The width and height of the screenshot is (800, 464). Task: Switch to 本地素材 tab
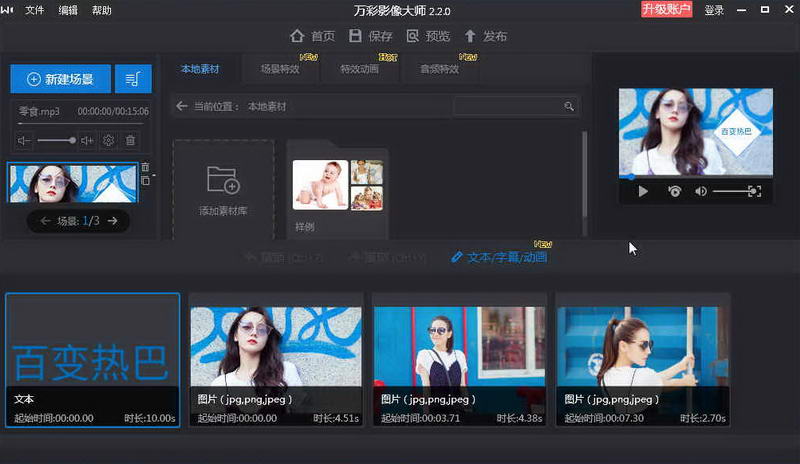point(200,69)
